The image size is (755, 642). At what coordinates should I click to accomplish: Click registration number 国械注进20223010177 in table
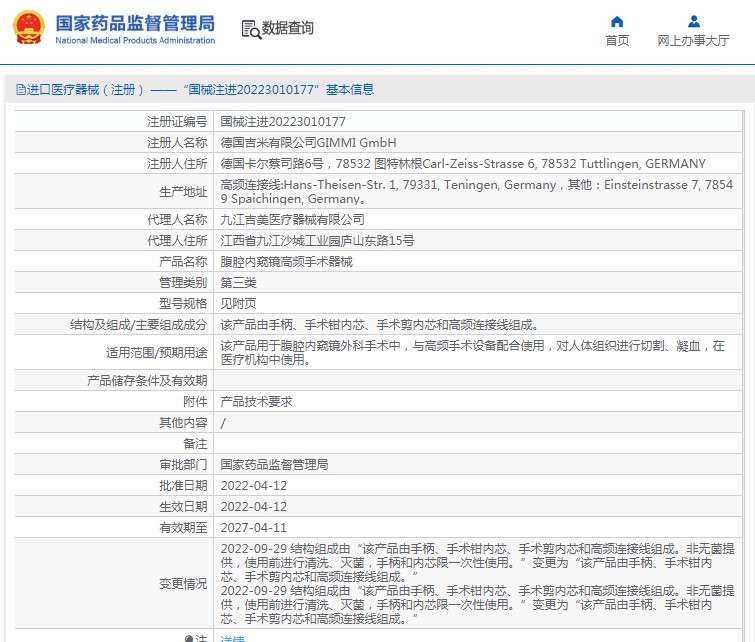tap(283, 121)
